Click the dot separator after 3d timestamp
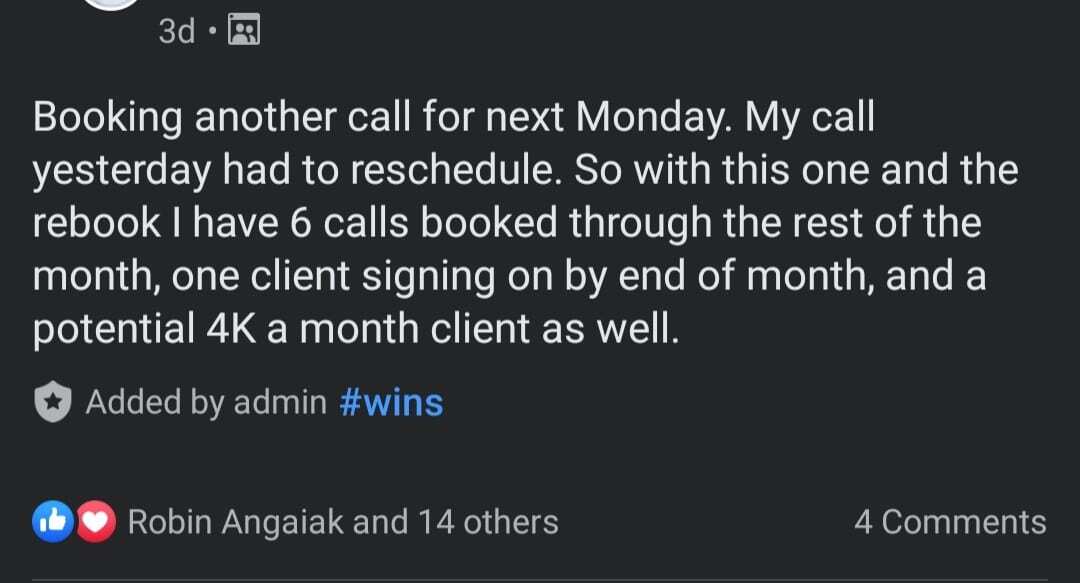Screen dimensions: 1080x583 pyautogui.click(x=212, y=30)
